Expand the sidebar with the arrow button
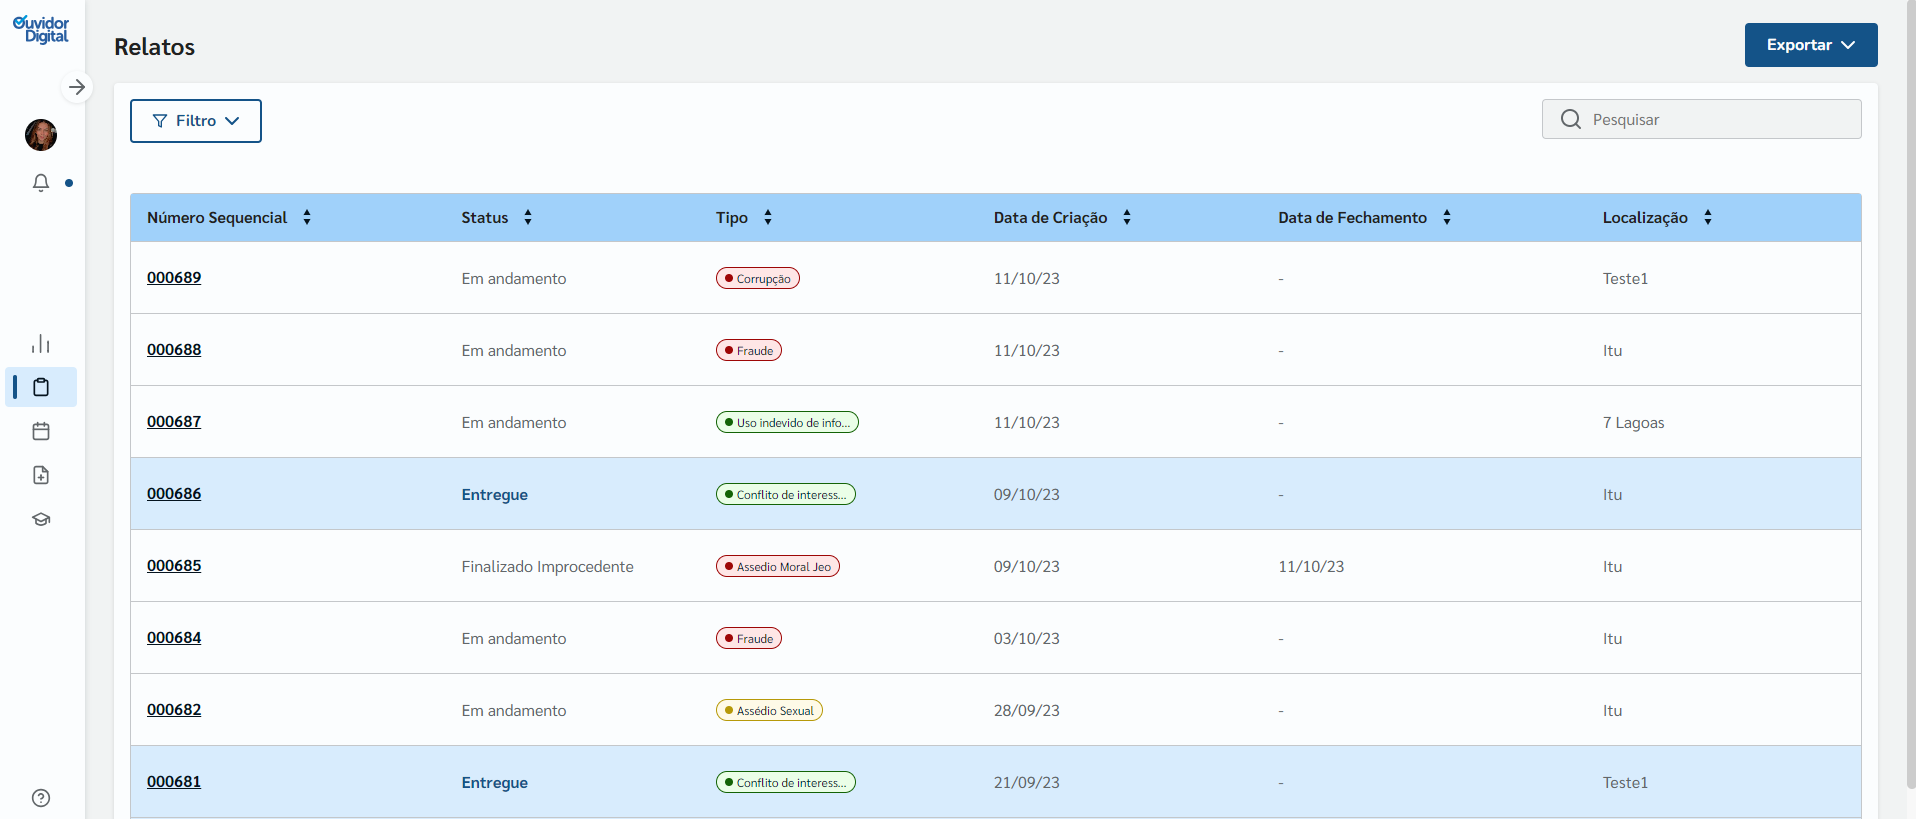Image resolution: width=1916 pixels, height=819 pixels. click(x=77, y=87)
